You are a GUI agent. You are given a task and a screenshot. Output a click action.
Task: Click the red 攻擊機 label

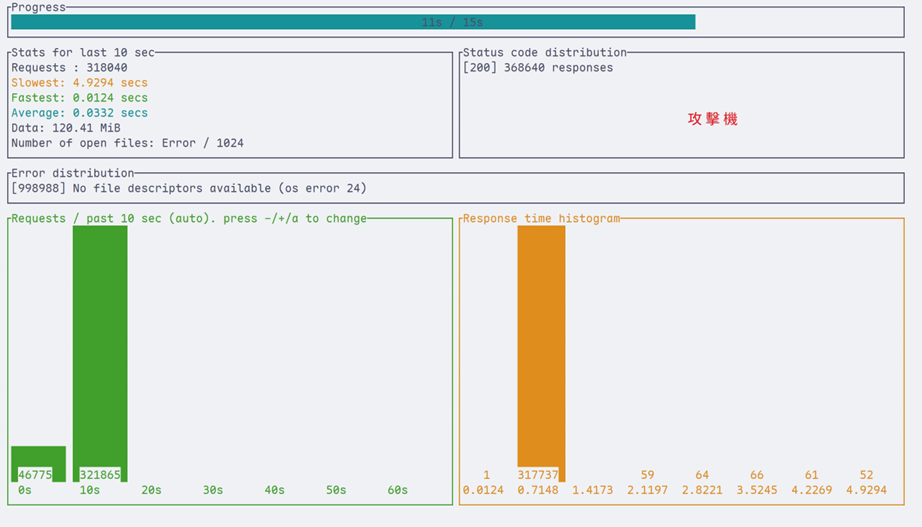click(713, 118)
